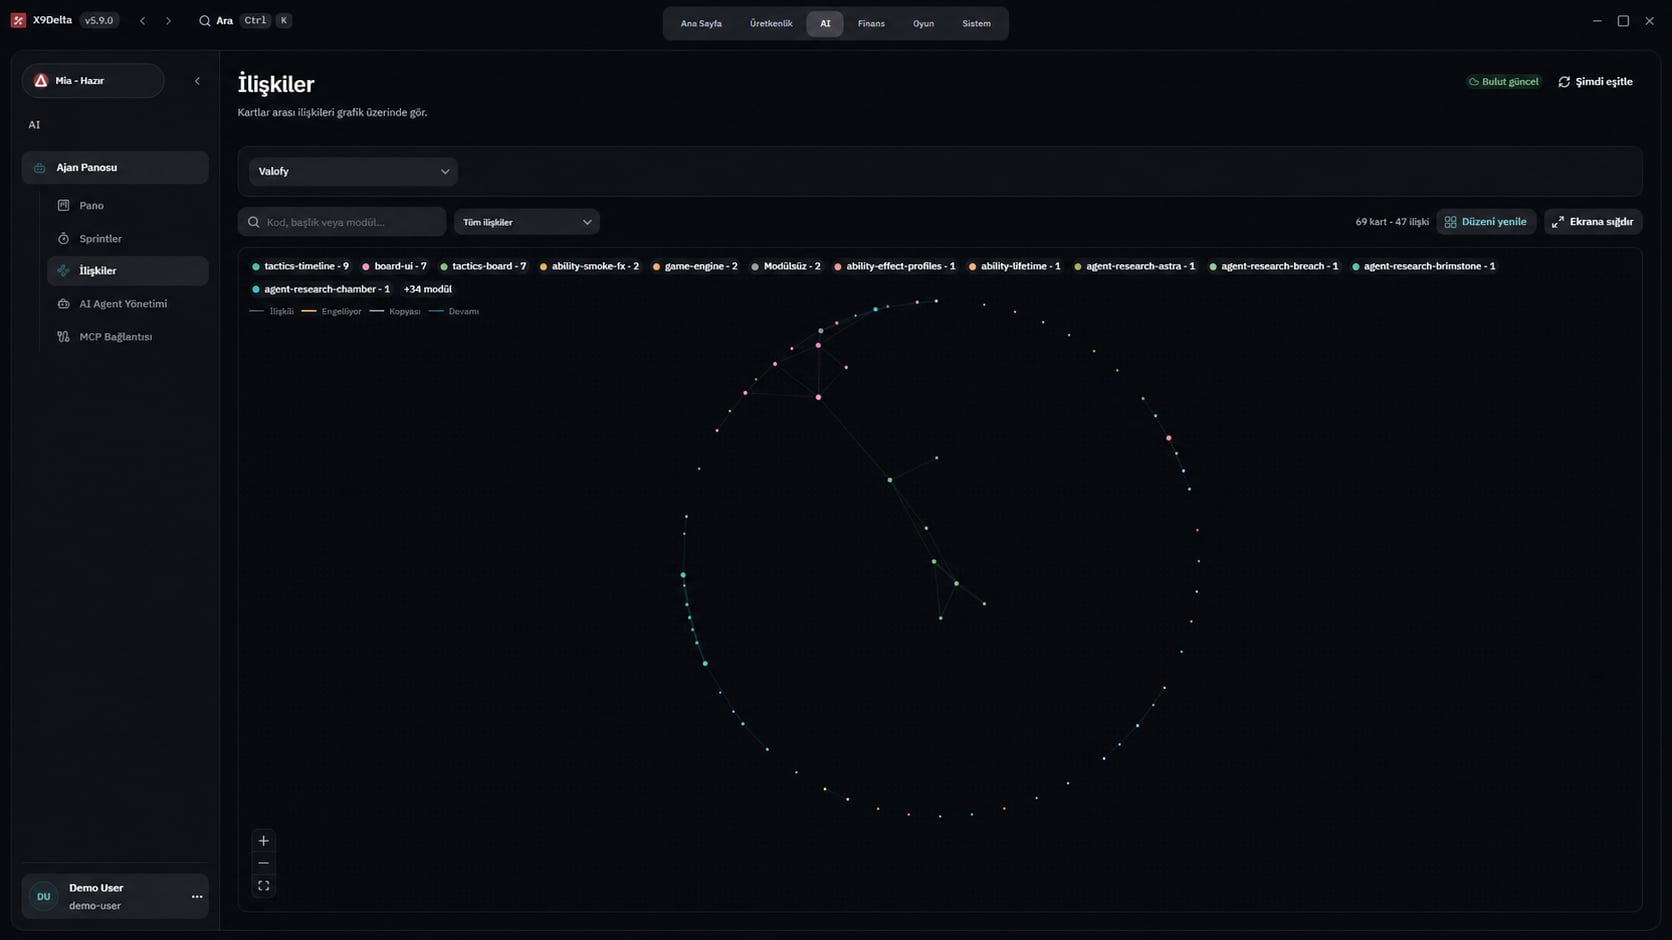Filter by agent-research-chamber - 1 module
Screen dimensions: 1672x940
(321, 289)
